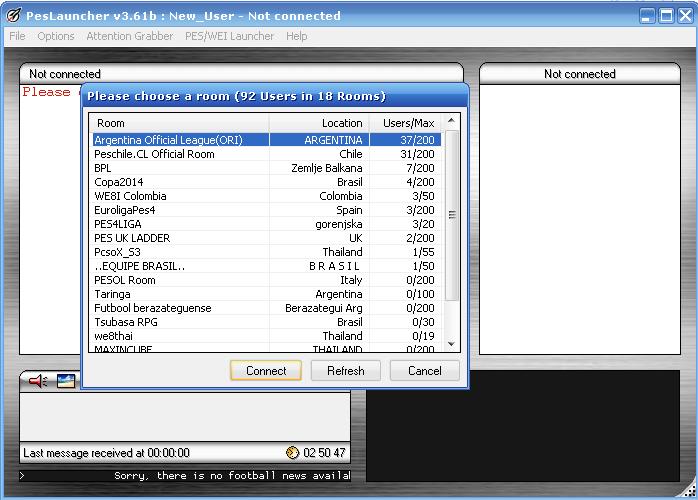
Task: Cancel the room selection dialog
Action: [x=425, y=370]
